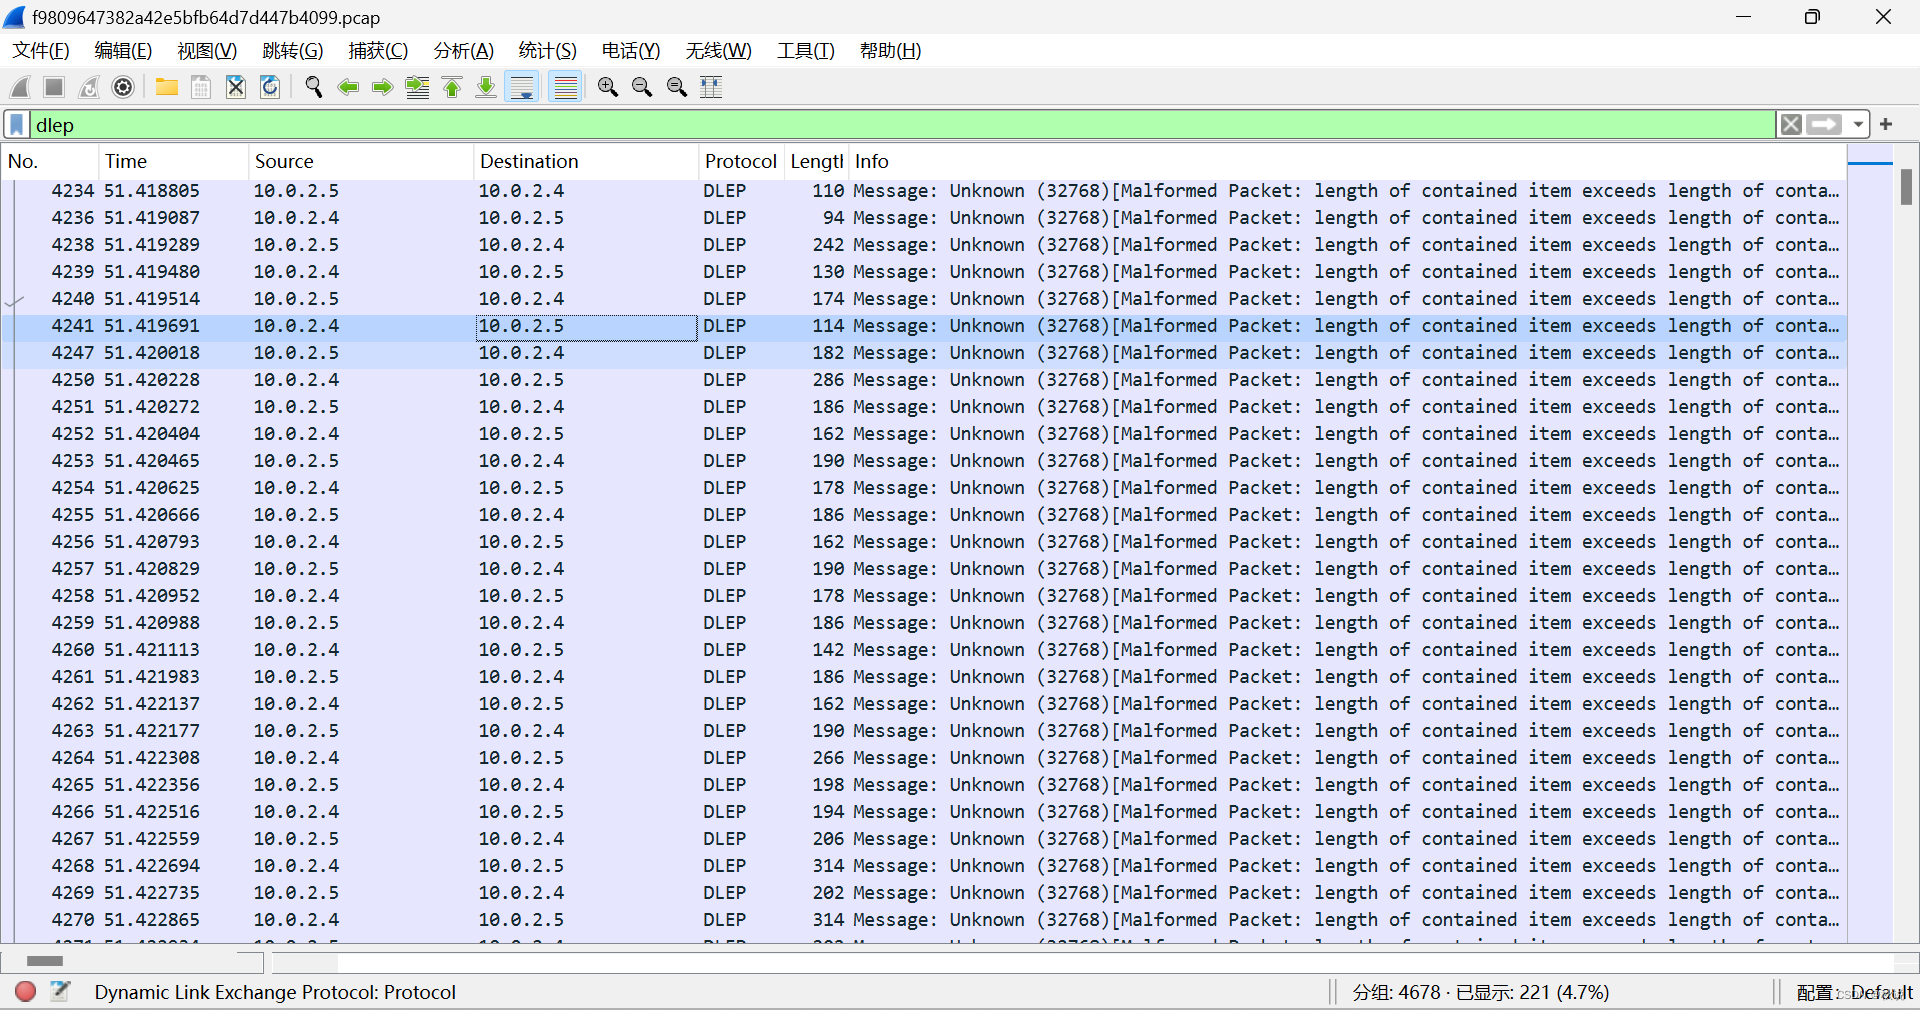1920x1010 pixels.
Task: Open a capture file with folder icon
Action: (x=167, y=87)
